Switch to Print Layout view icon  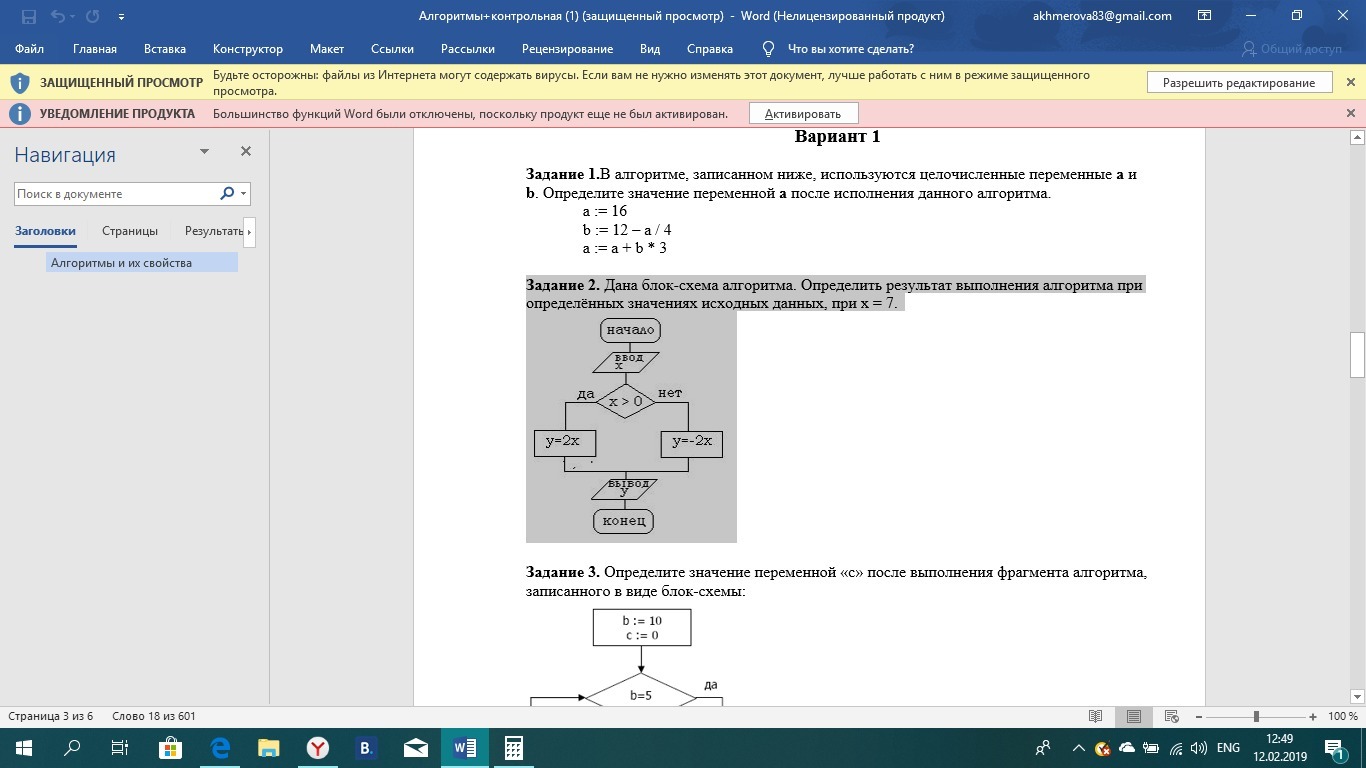tap(1133, 716)
